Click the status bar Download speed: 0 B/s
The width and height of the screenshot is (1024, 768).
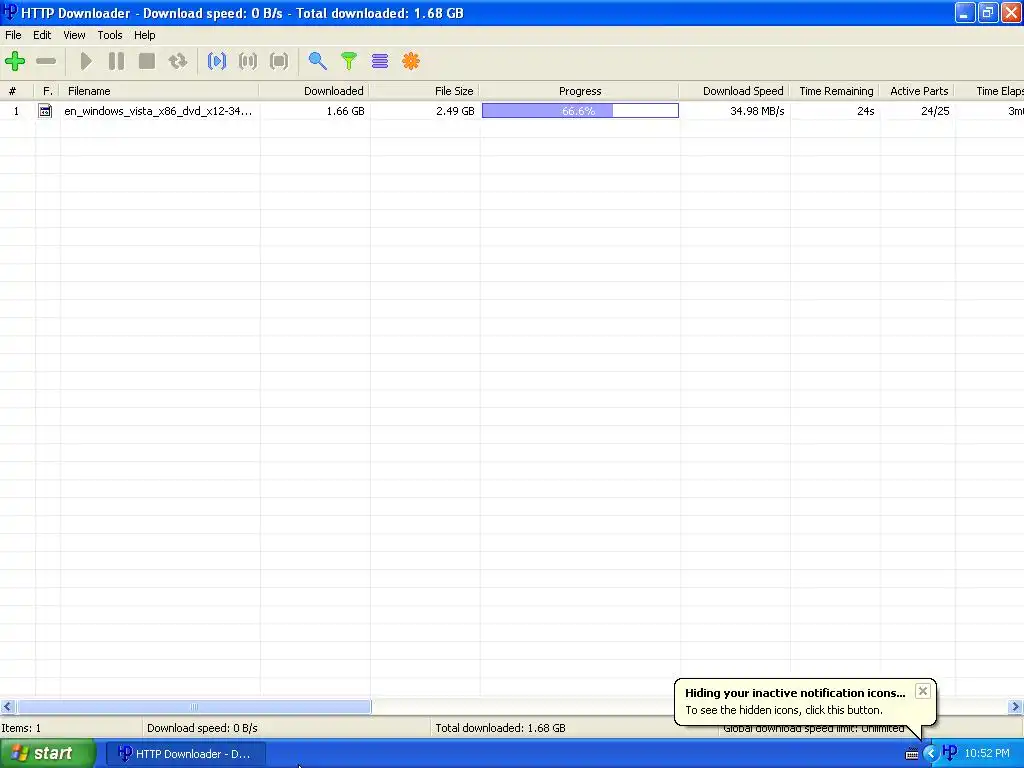coord(202,728)
